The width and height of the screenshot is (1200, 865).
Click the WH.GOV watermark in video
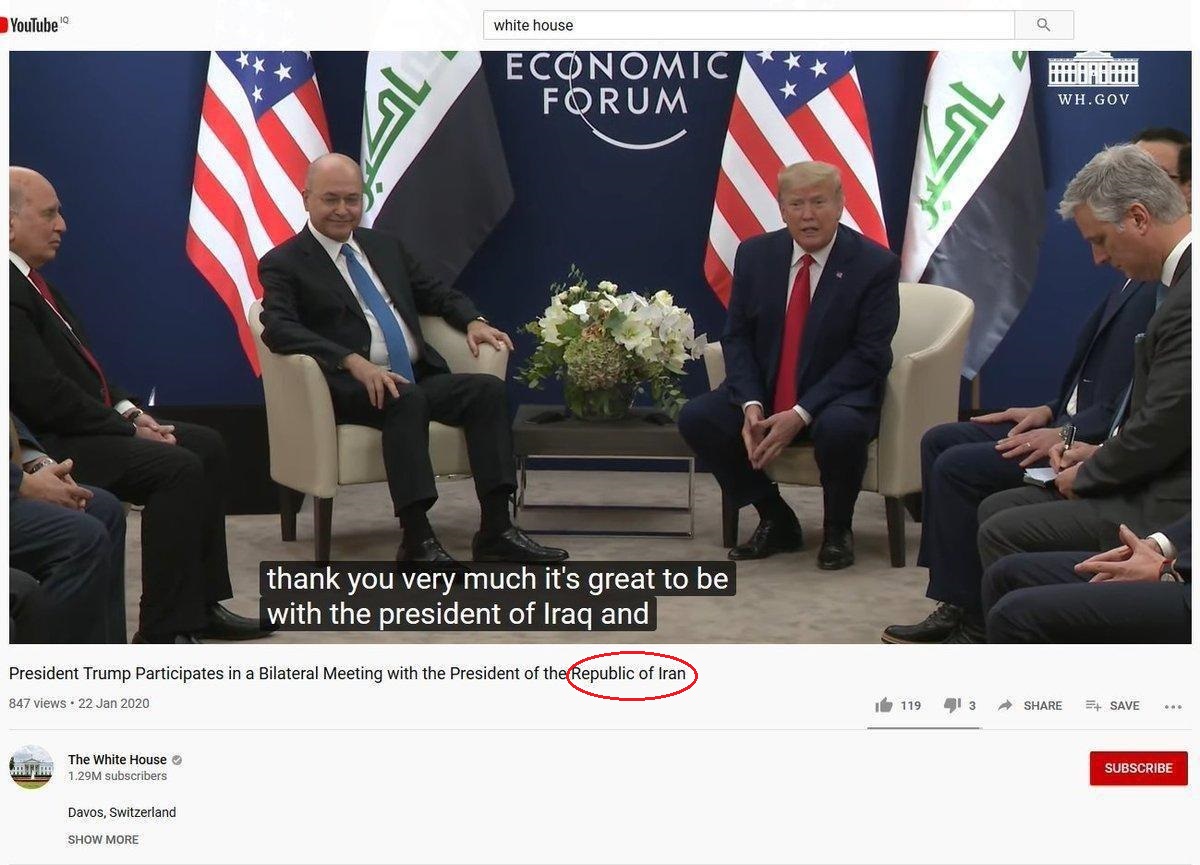click(x=1093, y=78)
